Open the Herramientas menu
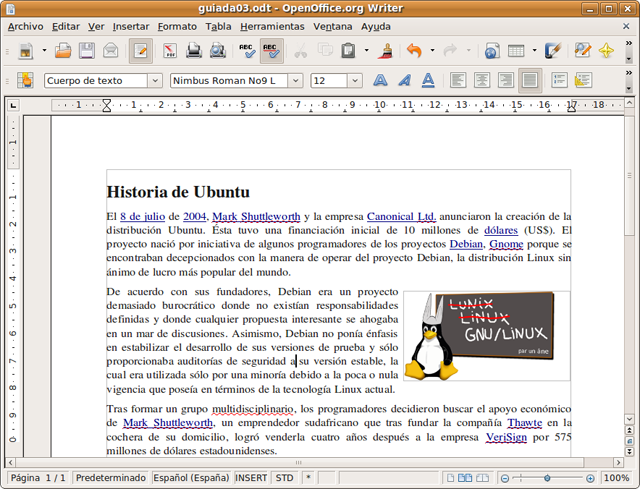The height and width of the screenshot is (489, 640). pyautogui.click(x=272, y=26)
